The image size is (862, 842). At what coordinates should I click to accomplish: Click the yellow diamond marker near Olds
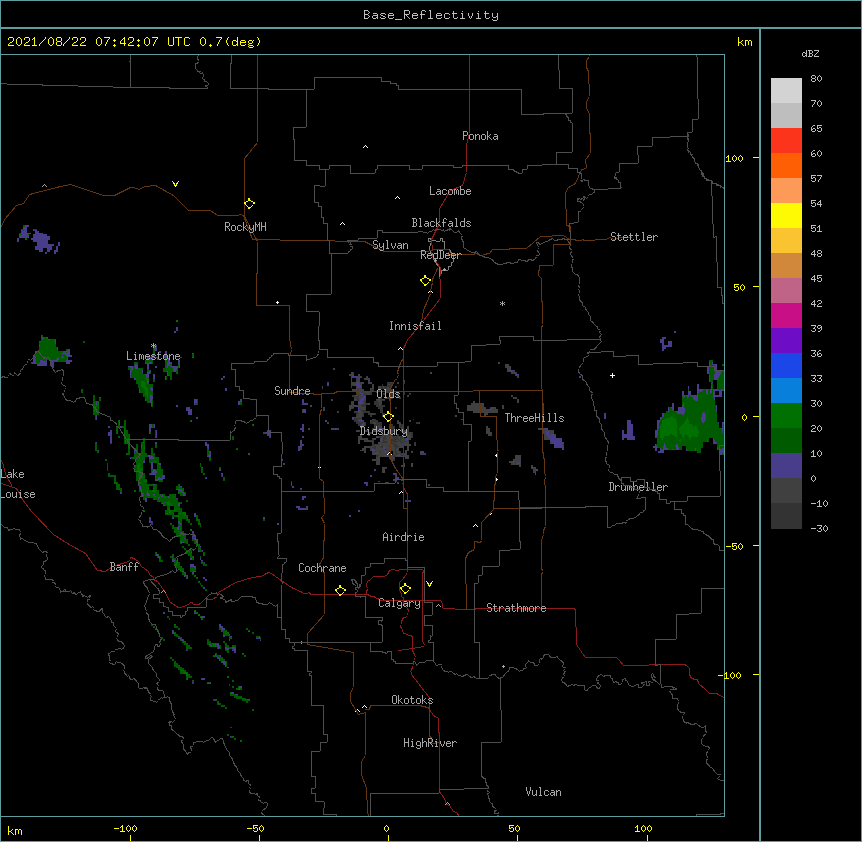coord(388,416)
